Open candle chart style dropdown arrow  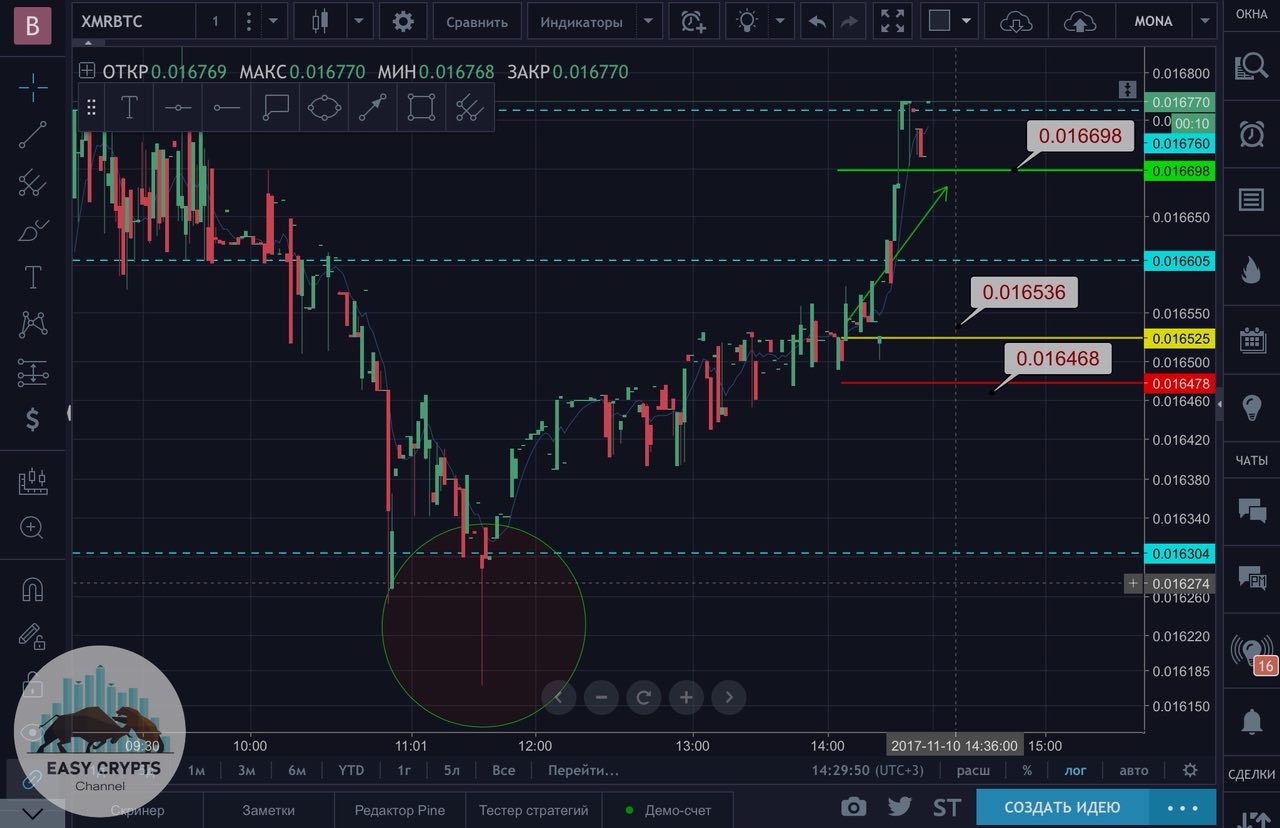pyautogui.click(x=359, y=21)
